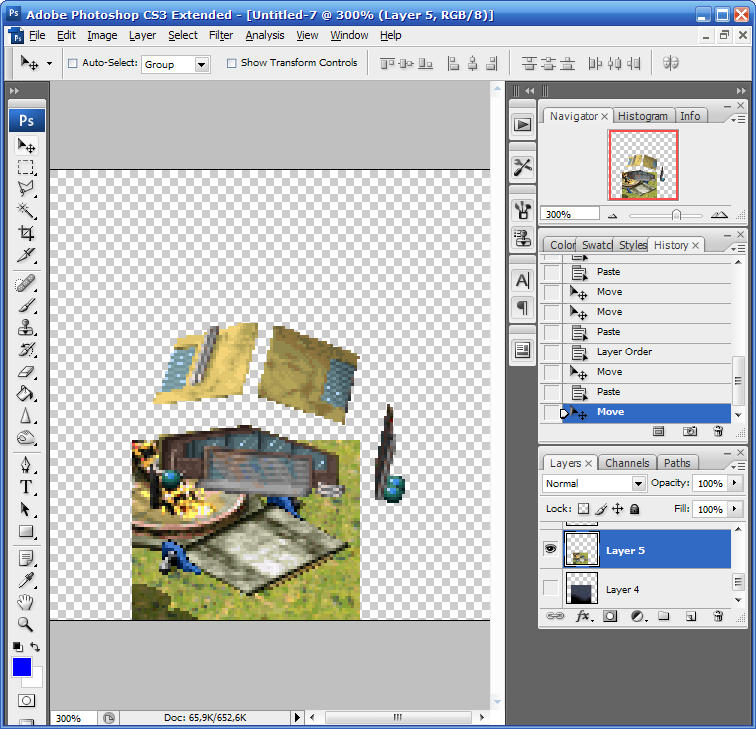This screenshot has width=756, height=729.
Task: Enable Show Transform Controls checkbox
Action: tap(231, 63)
